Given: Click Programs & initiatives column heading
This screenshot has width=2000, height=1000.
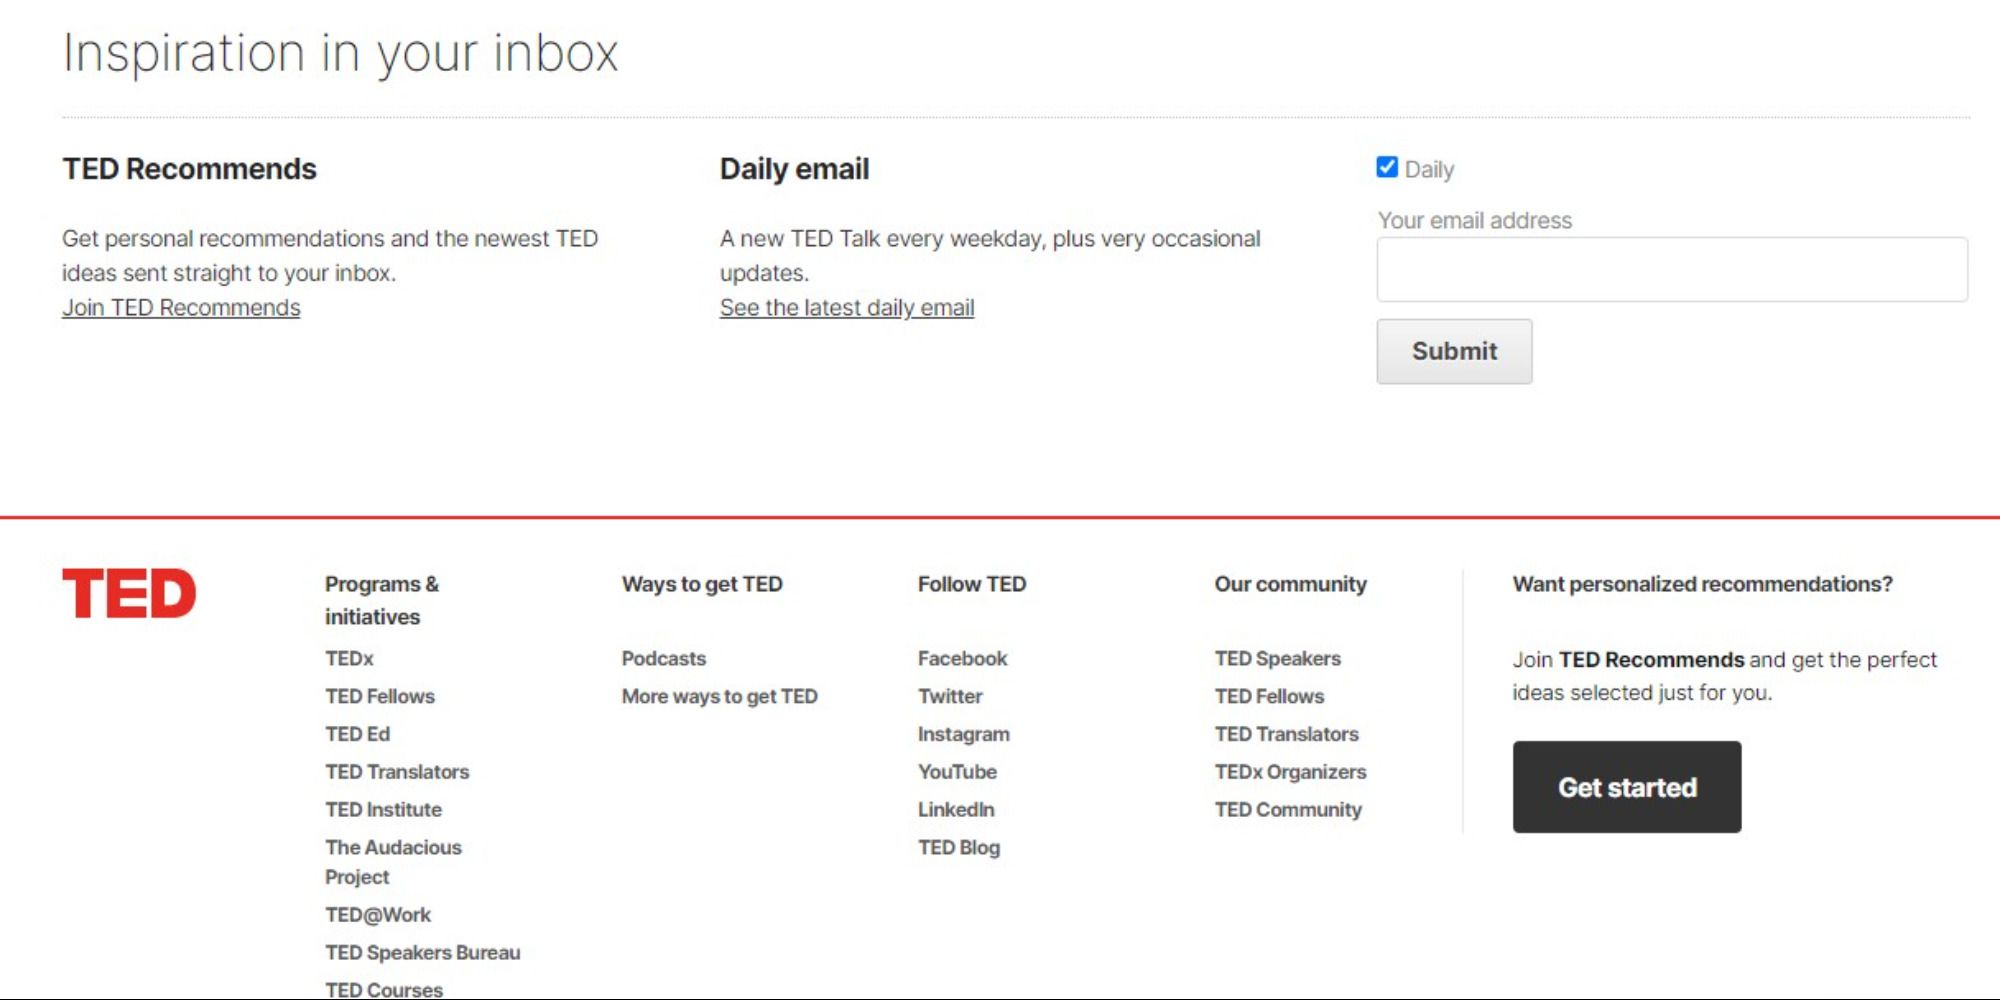Looking at the screenshot, I should point(382,600).
